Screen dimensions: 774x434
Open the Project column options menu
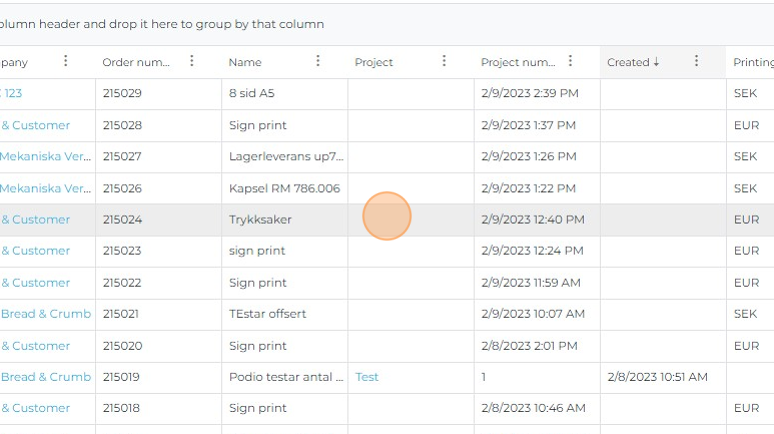(x=444, y=61)
